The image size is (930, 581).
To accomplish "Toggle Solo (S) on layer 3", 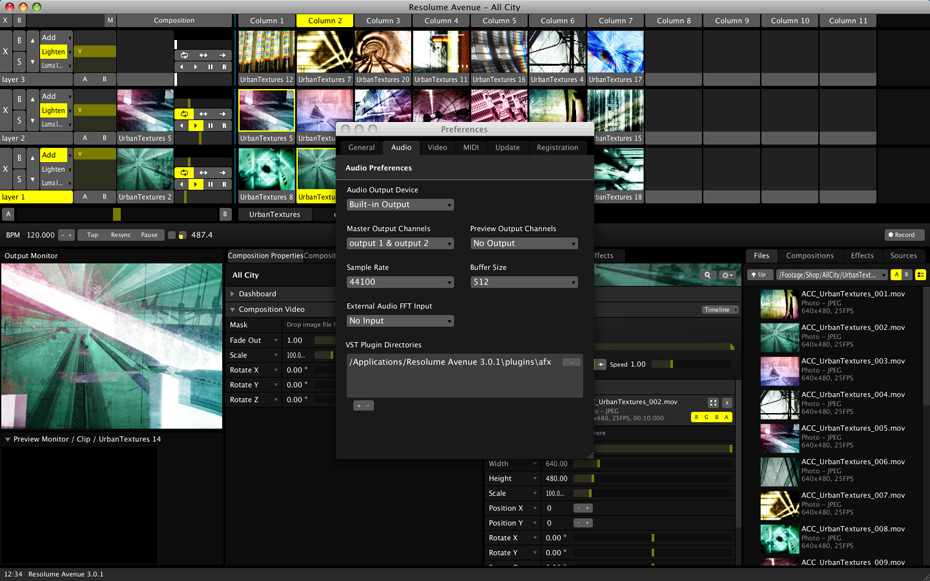I will (x=19, y=62).
